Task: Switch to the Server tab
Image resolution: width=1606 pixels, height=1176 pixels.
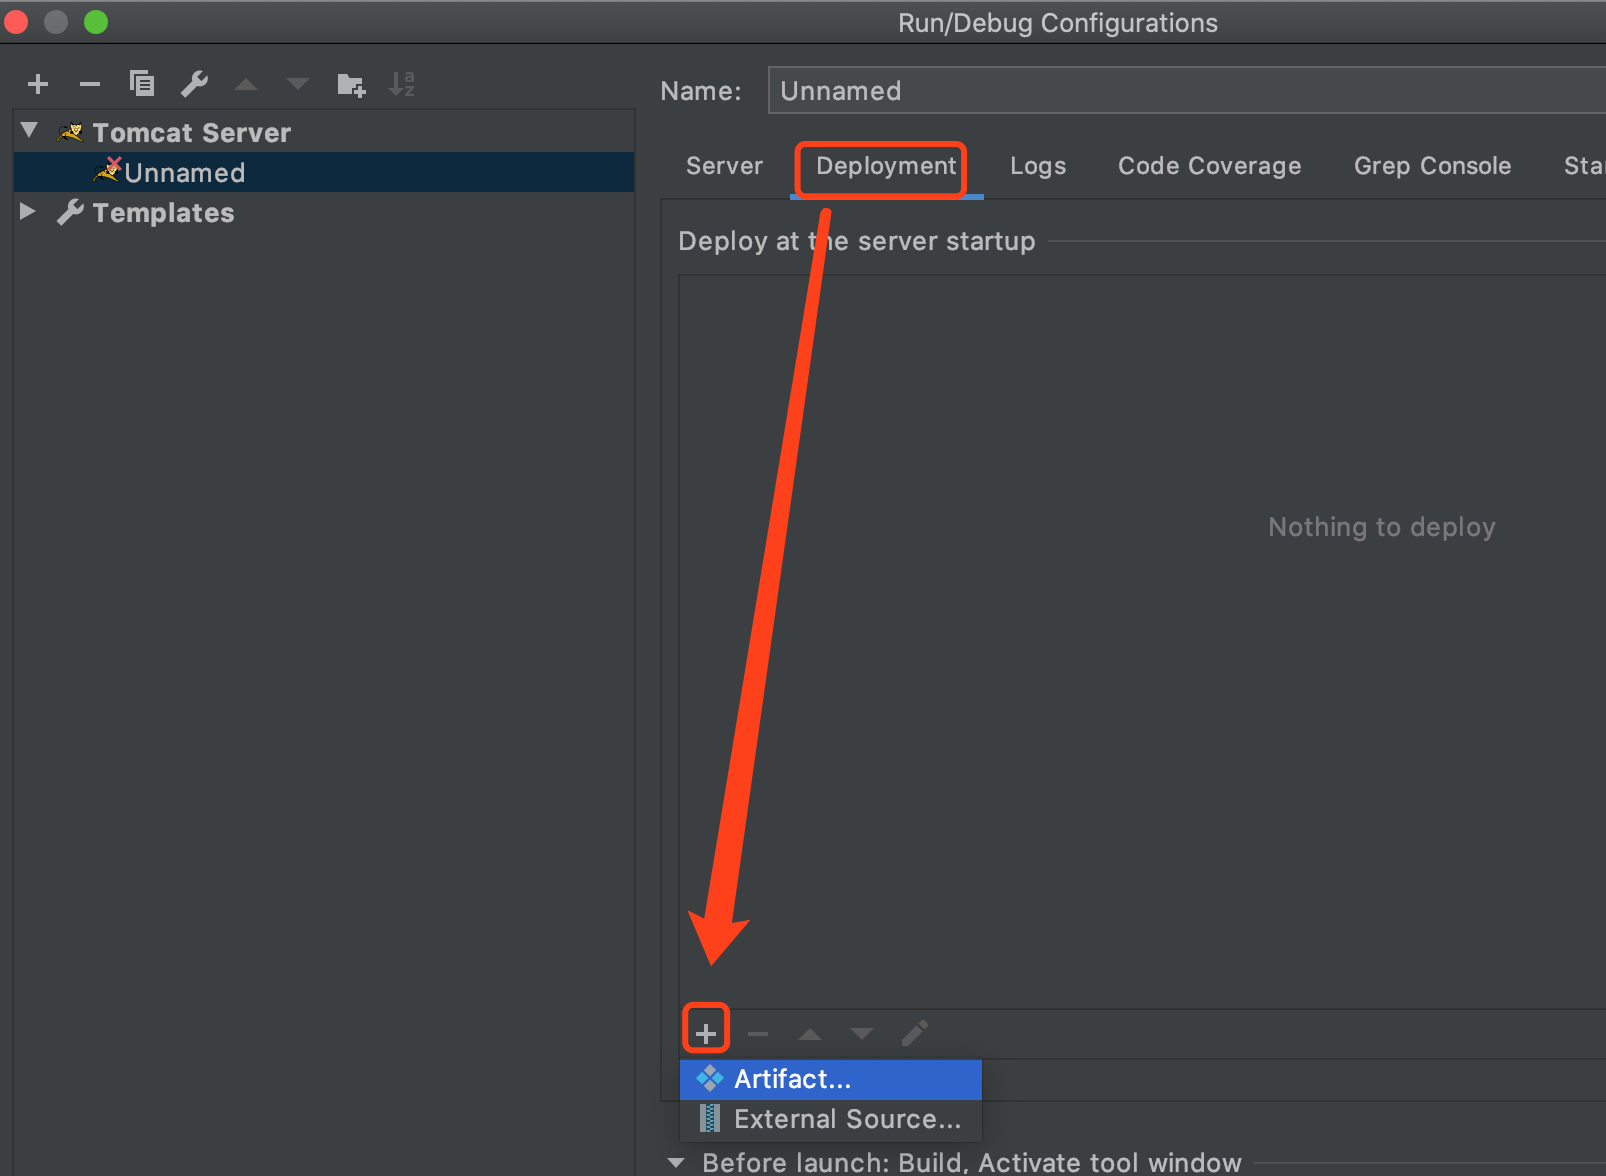Action: 724,166
